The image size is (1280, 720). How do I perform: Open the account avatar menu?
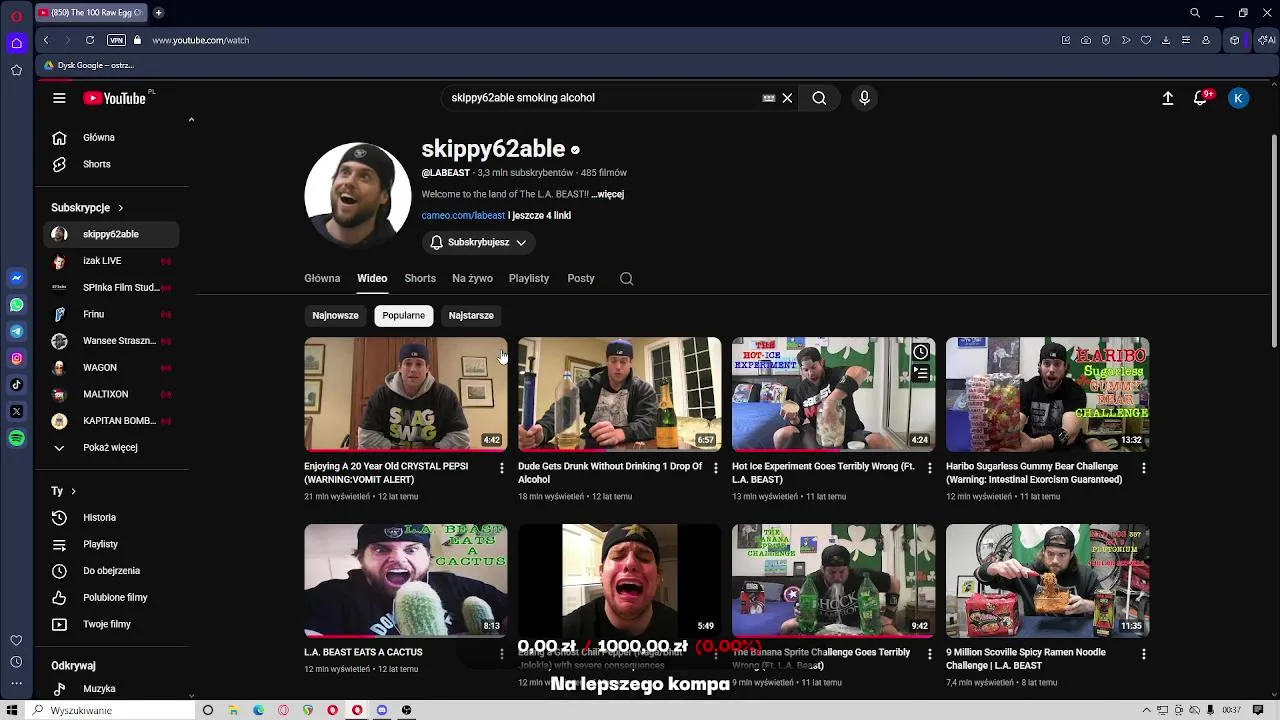click(x=1238, y=98)
